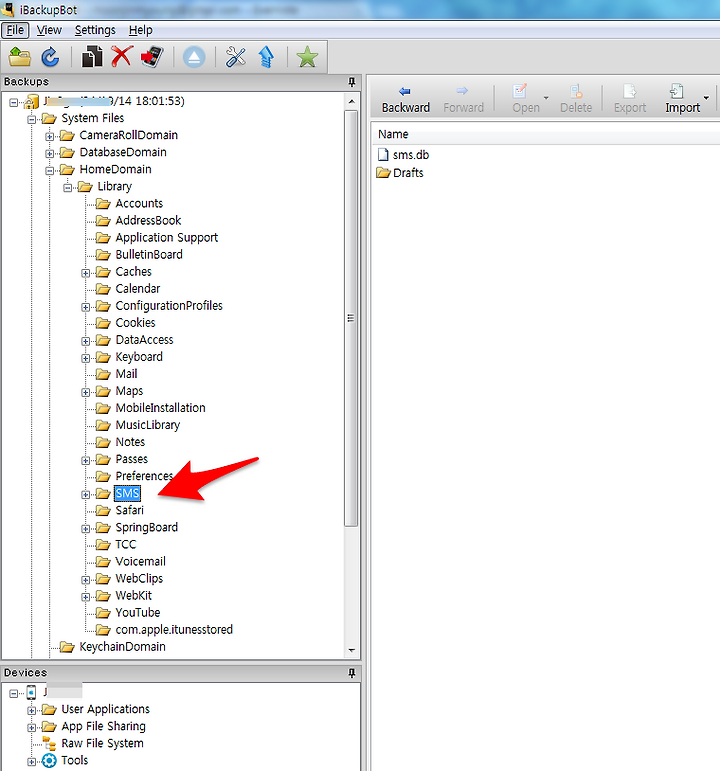Expand the DatabaseDomain node

[x=49, y=153]
